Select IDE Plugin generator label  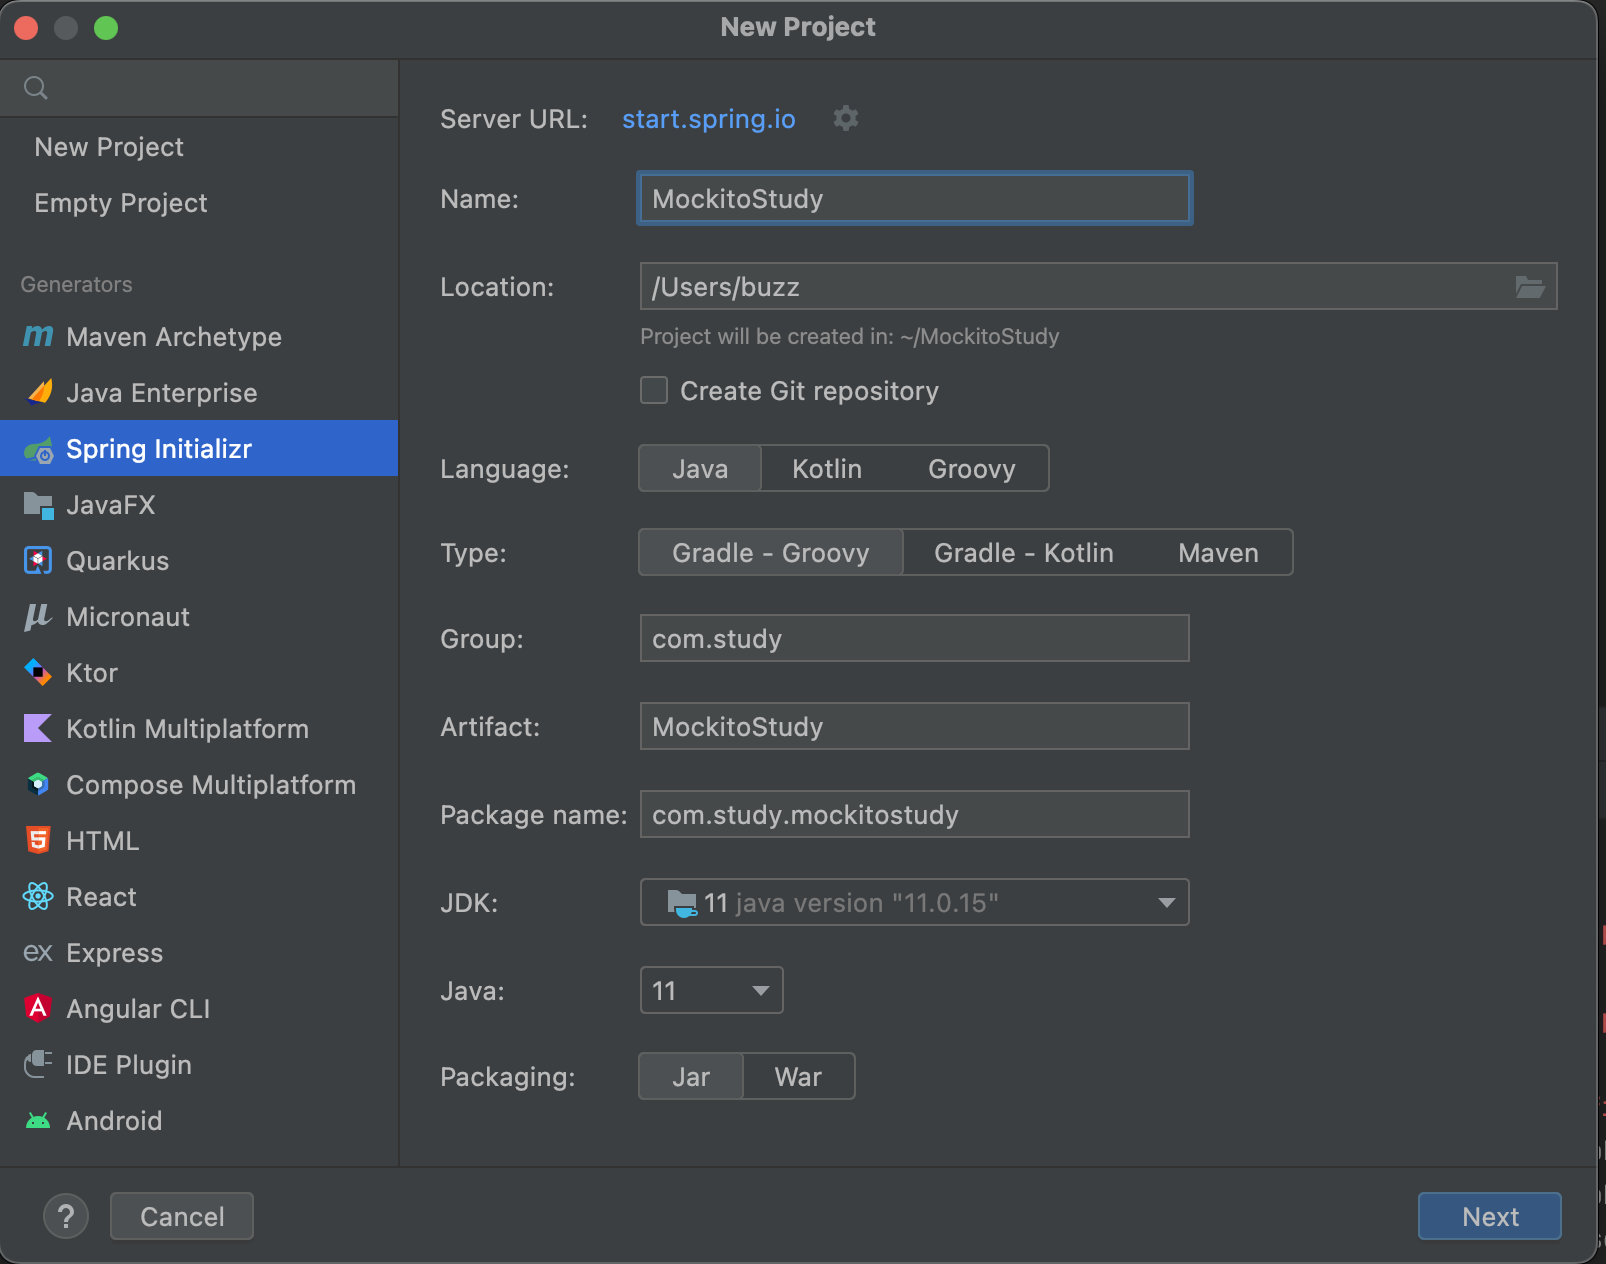point(129,1065)
